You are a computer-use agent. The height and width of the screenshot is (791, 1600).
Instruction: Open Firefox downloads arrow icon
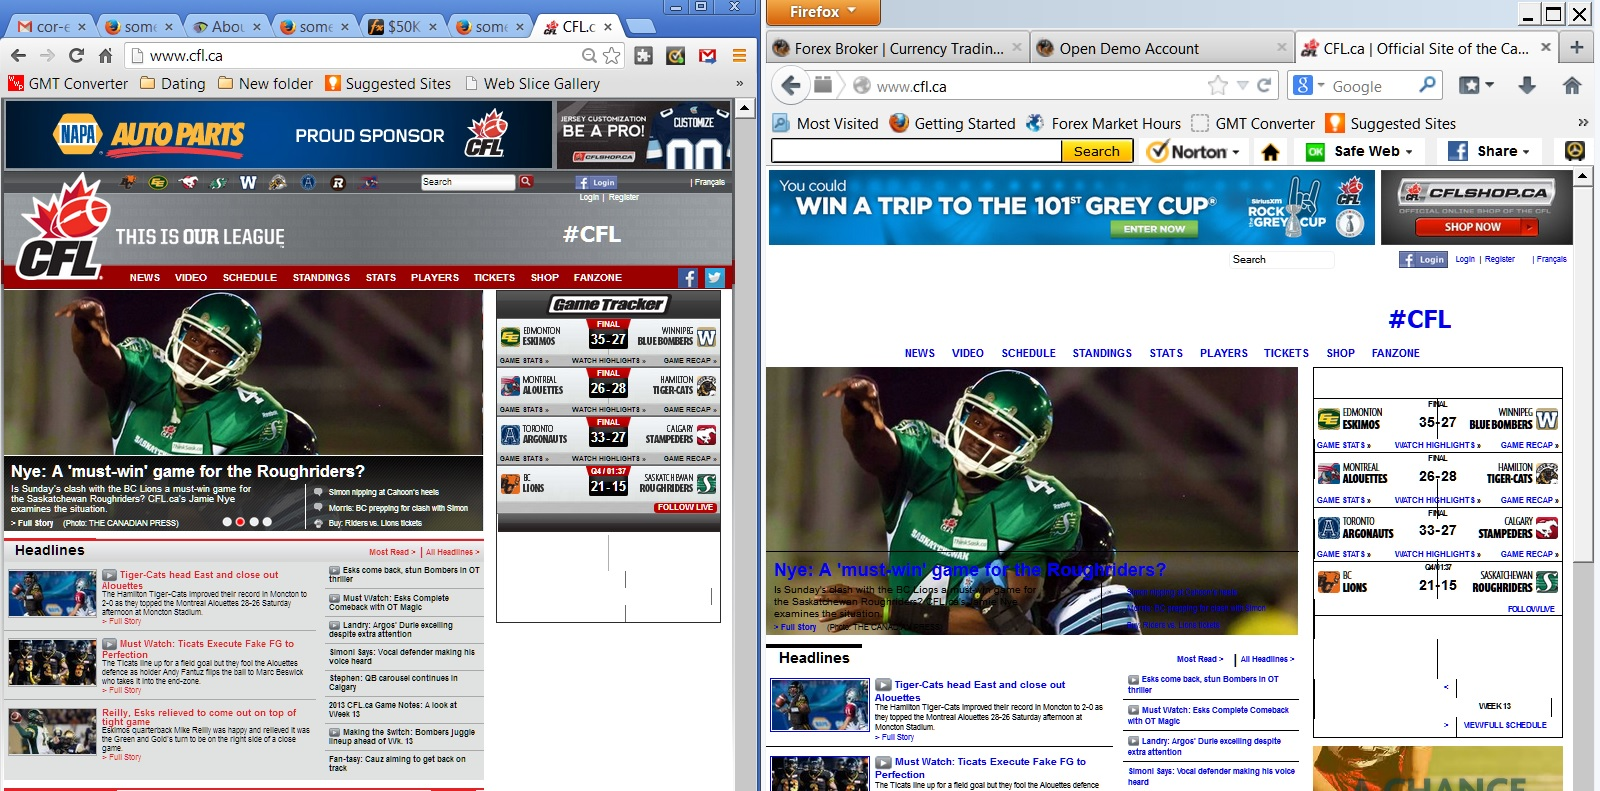[x=1527, y=86]
